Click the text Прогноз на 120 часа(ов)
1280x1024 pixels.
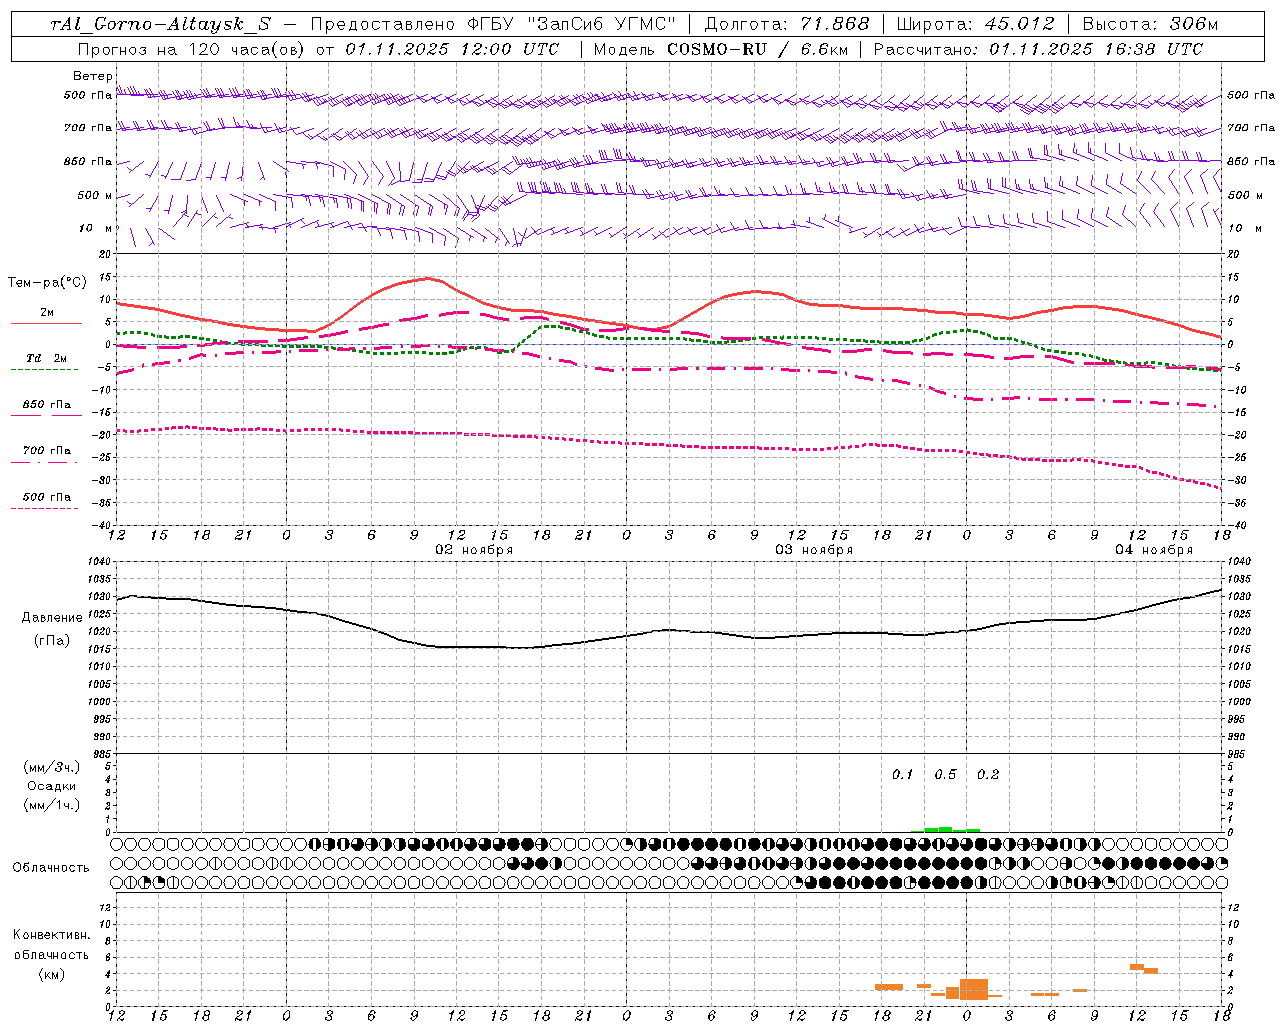tap(192, 49)
